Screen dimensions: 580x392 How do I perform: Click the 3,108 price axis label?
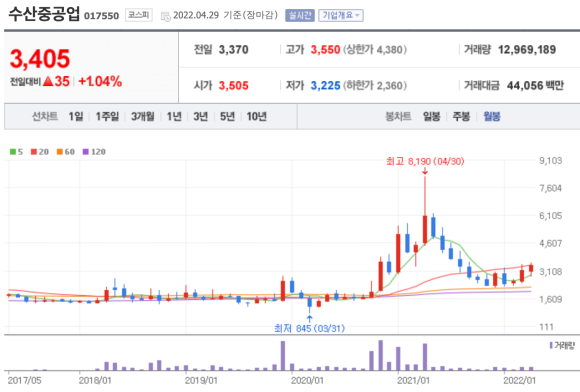coord(550,271)
